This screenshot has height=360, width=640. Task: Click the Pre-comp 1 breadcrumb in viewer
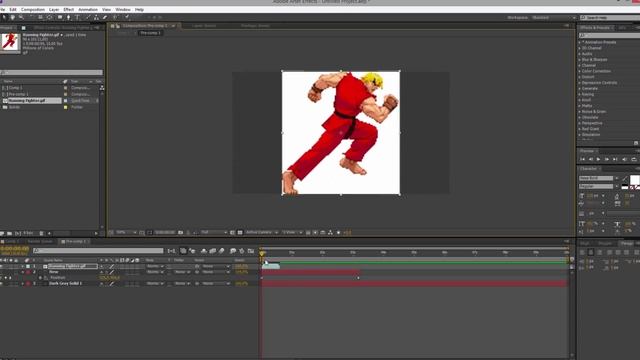150,33
